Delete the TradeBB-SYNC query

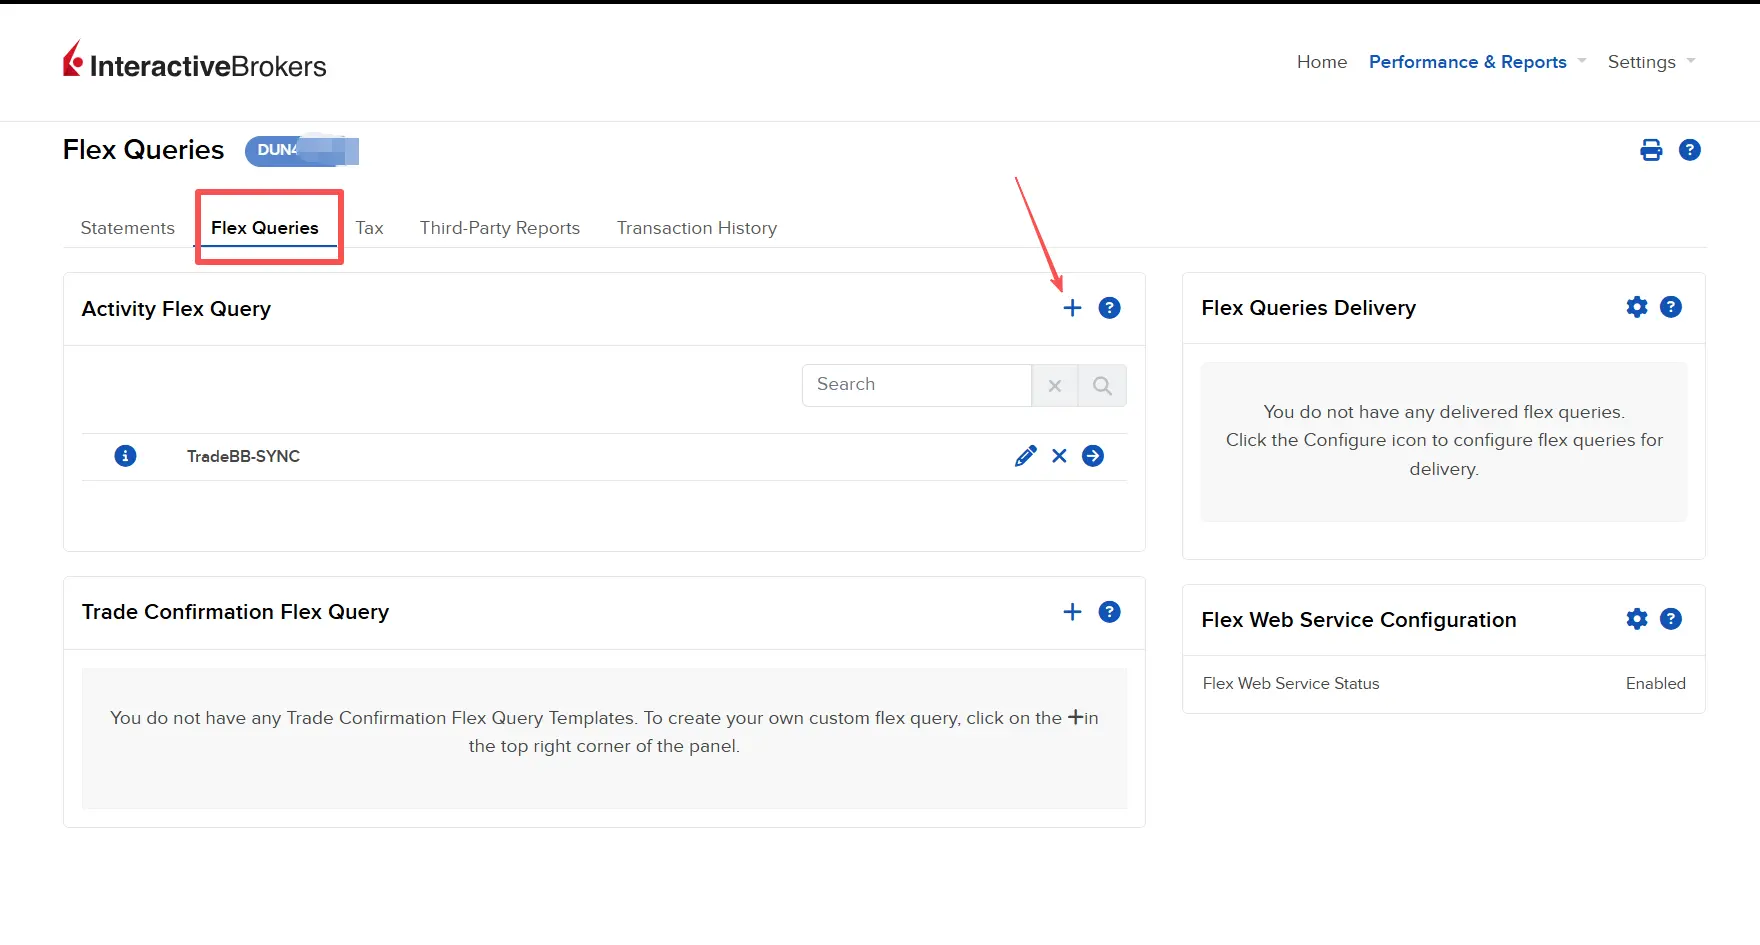click(x=1059, y=456)
